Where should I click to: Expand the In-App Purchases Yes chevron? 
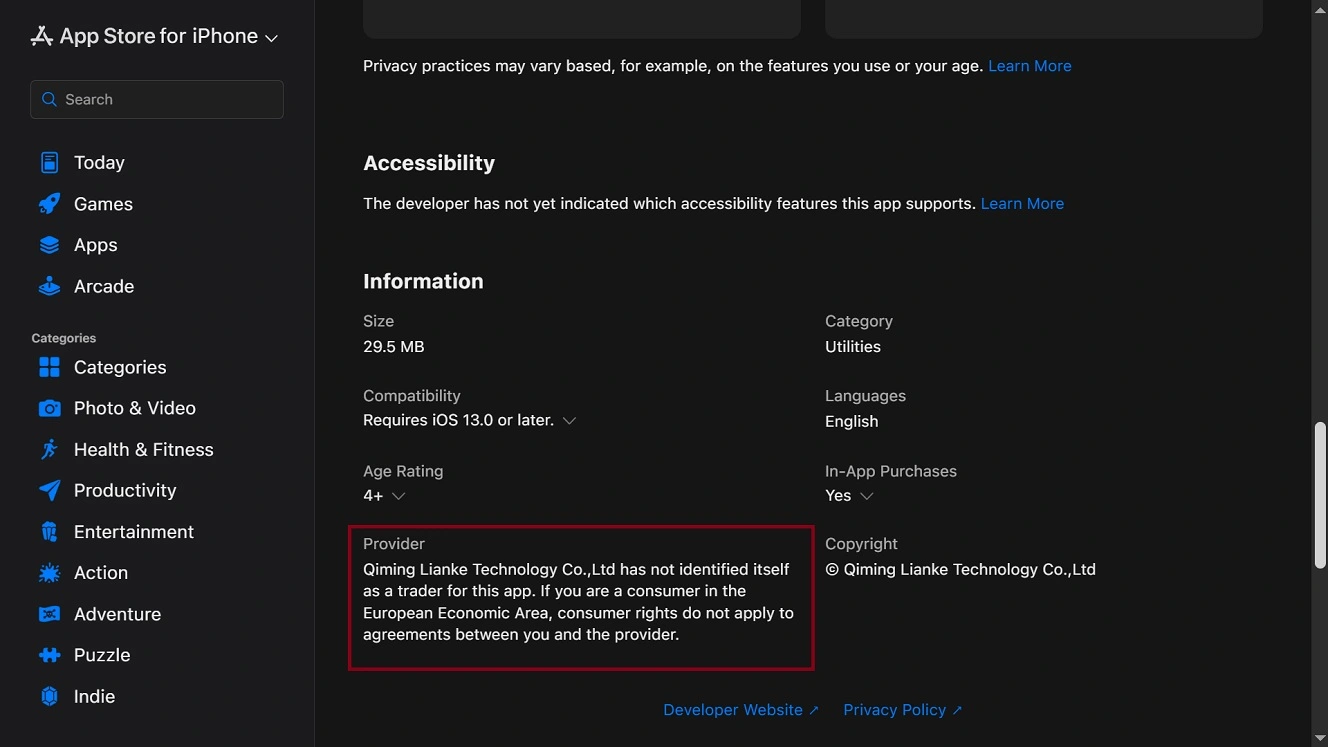866,496
